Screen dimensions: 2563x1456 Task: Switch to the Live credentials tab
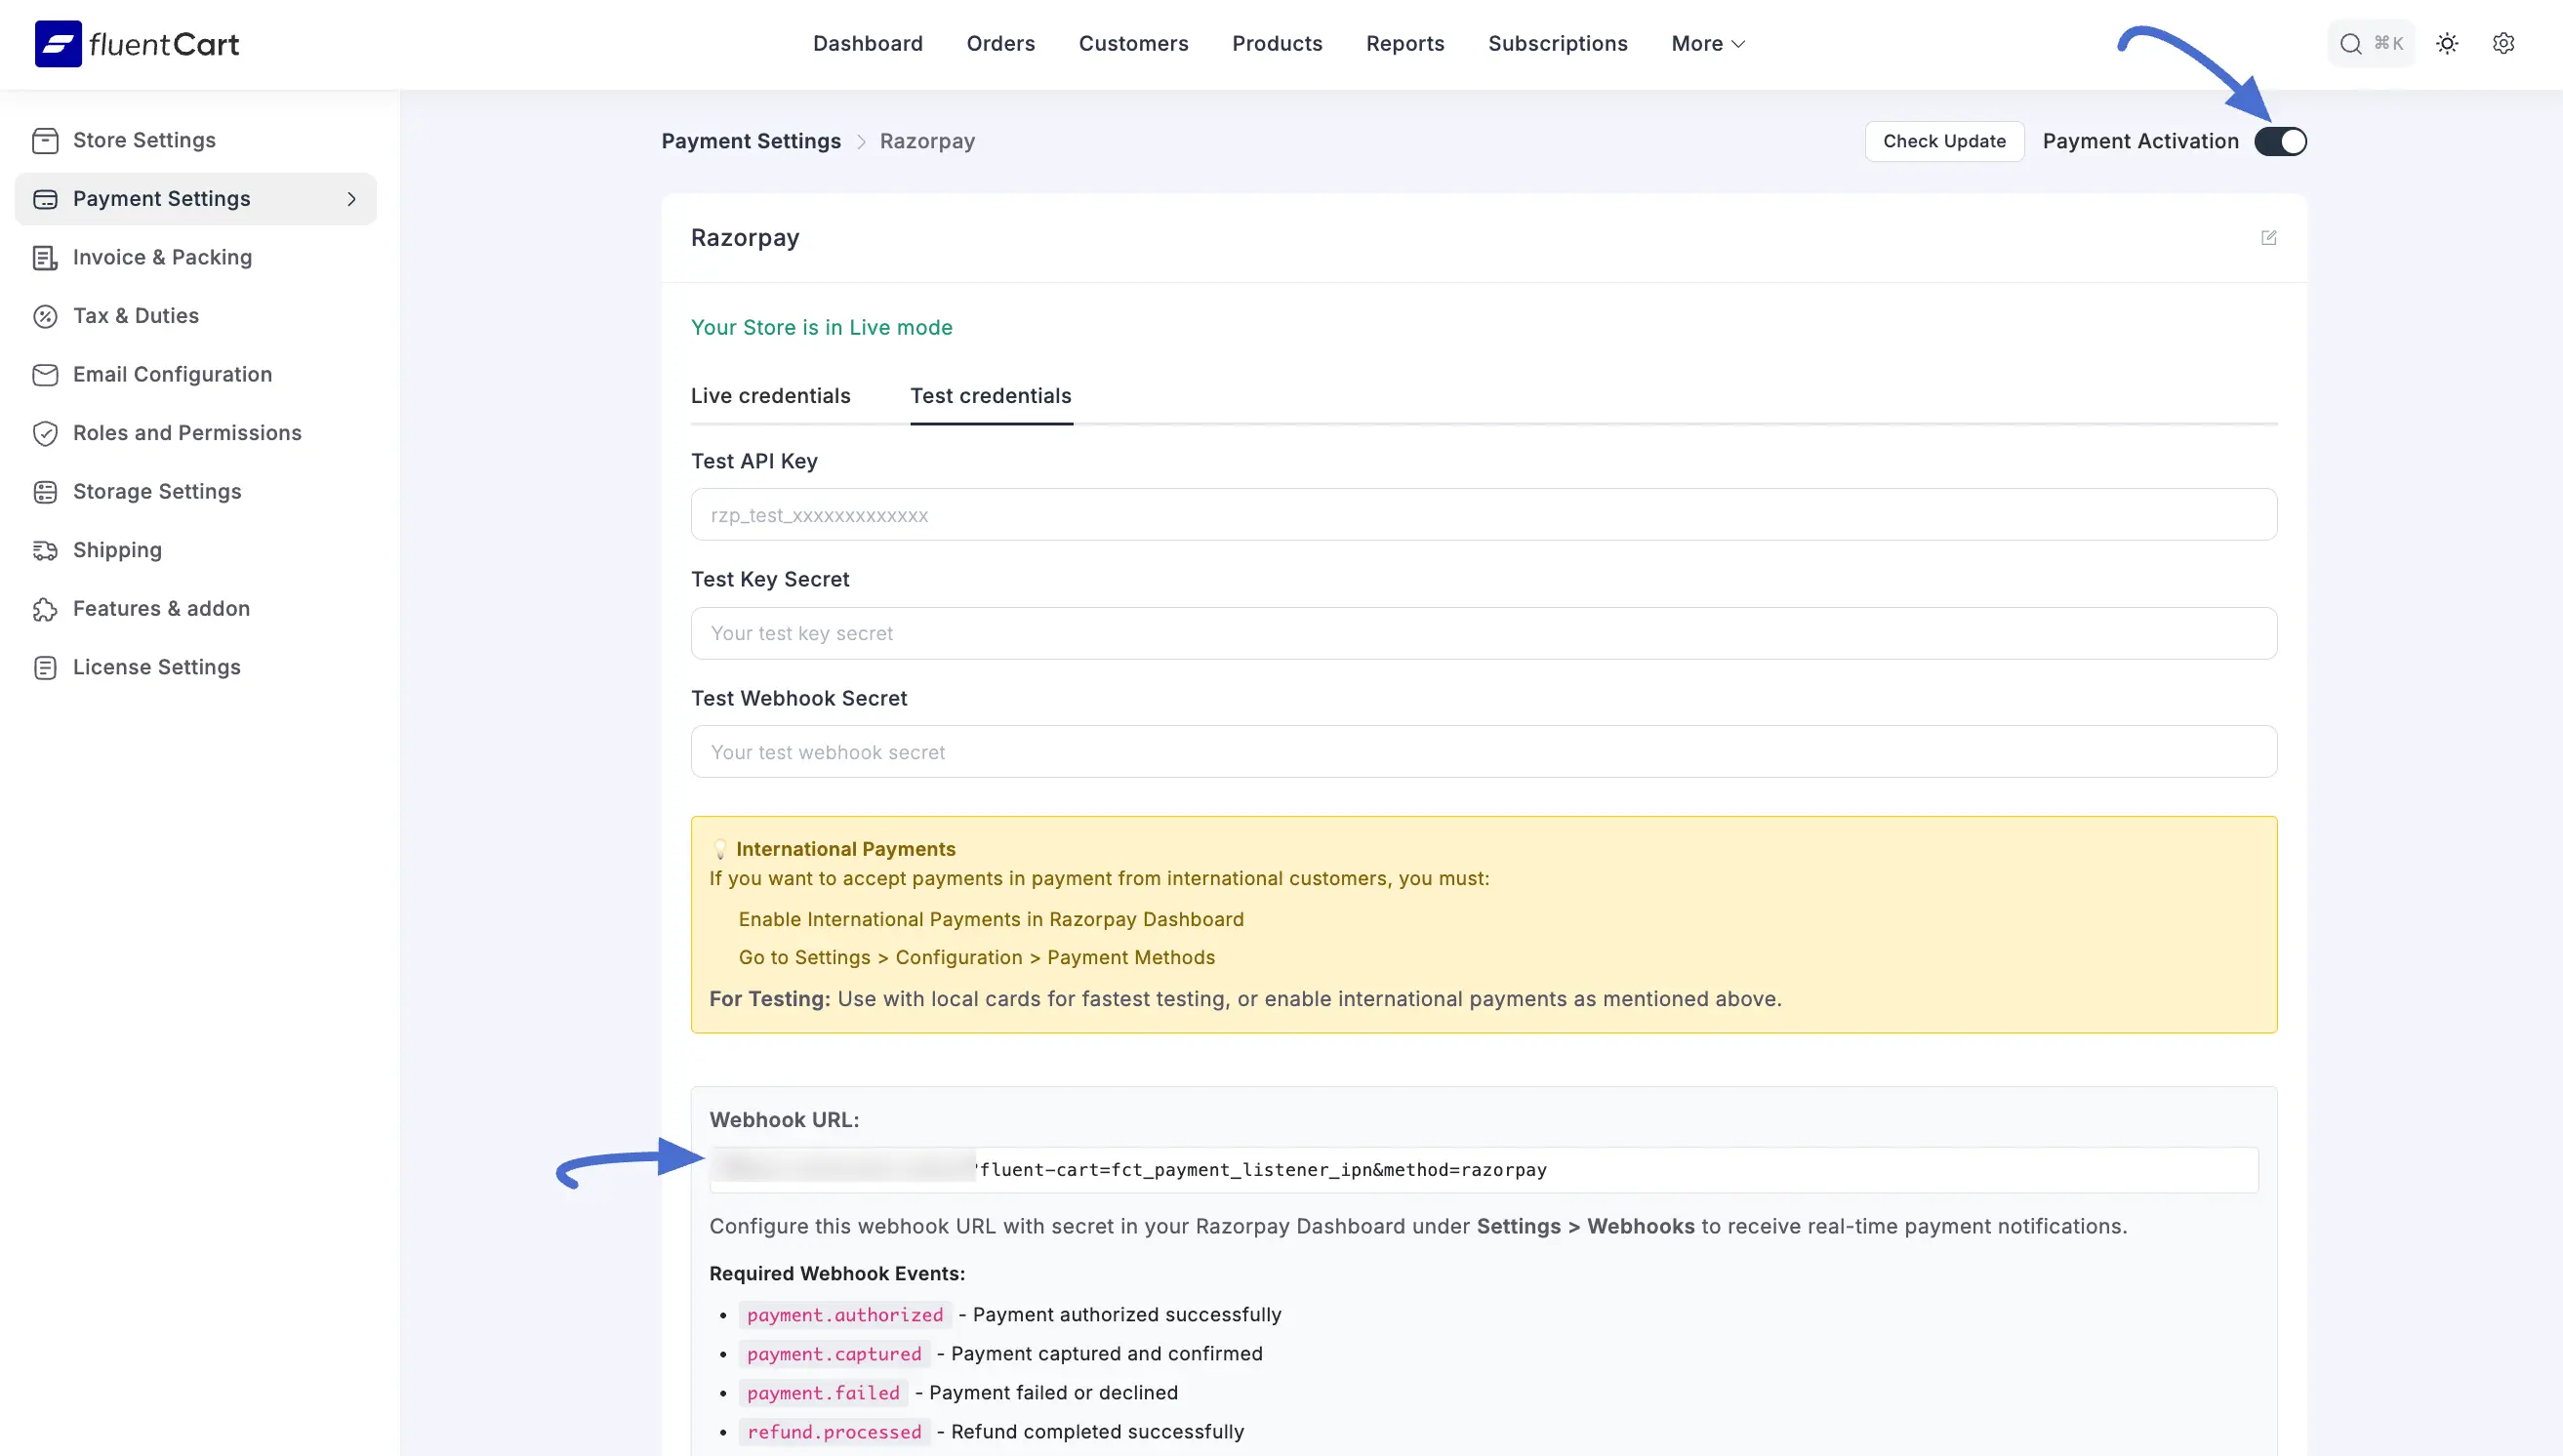pos(770,396)
